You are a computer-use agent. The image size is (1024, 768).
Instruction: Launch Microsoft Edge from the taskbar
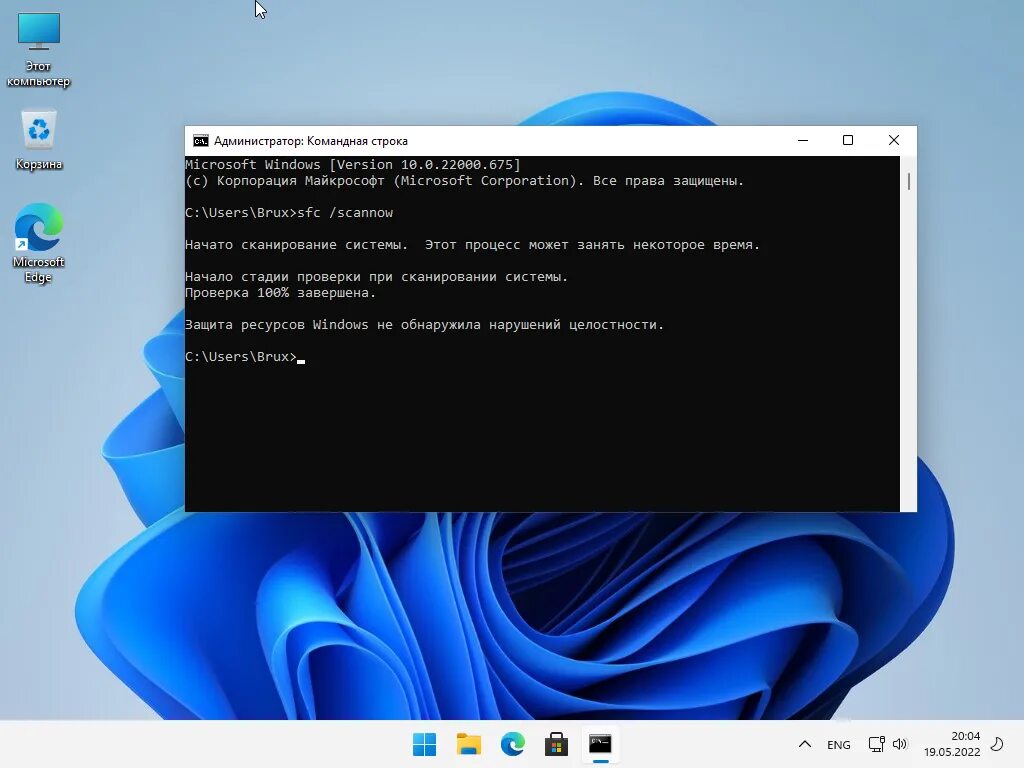[513, 744]
